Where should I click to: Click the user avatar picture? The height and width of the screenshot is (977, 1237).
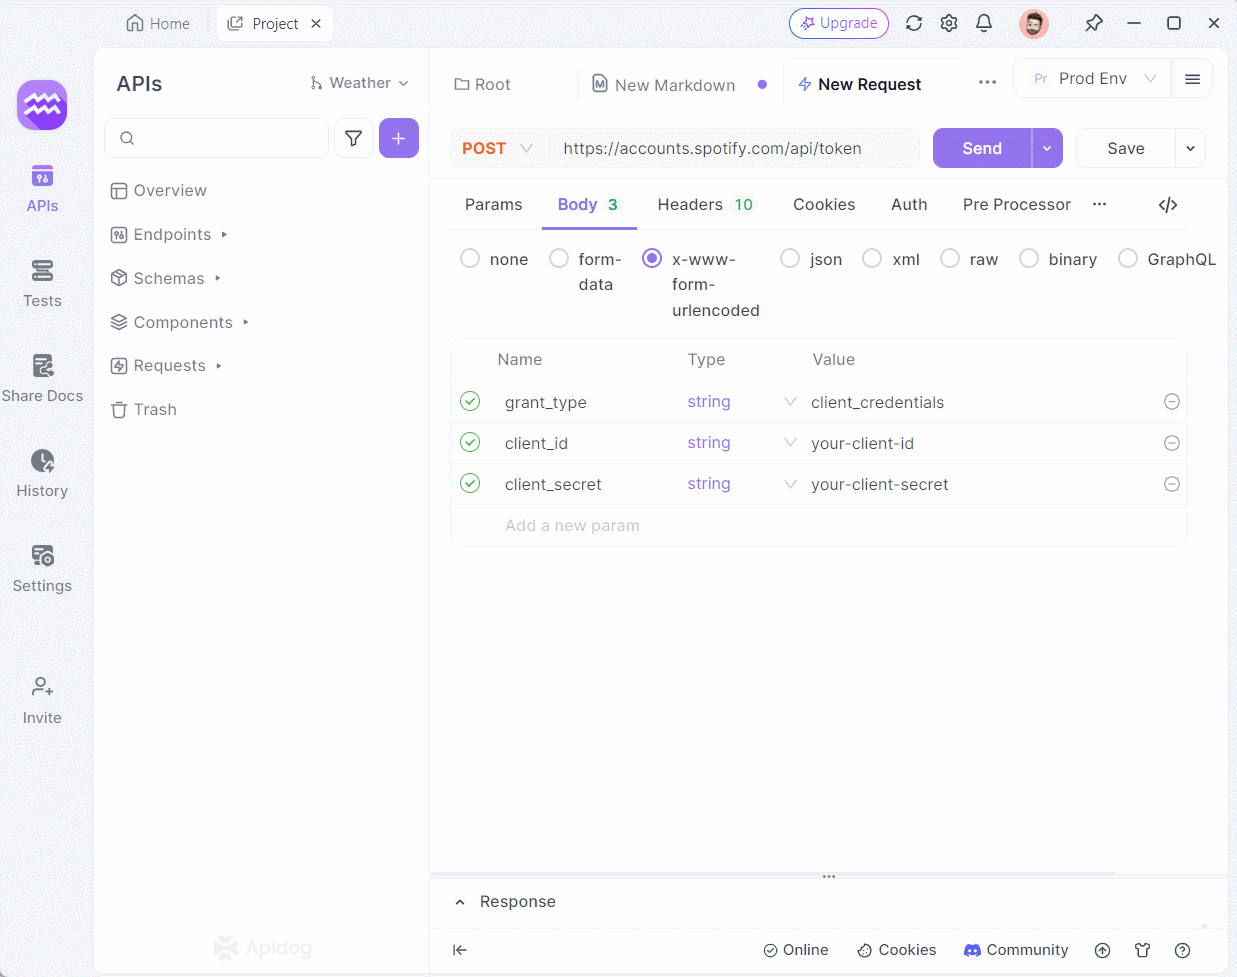click(1034, 23)
